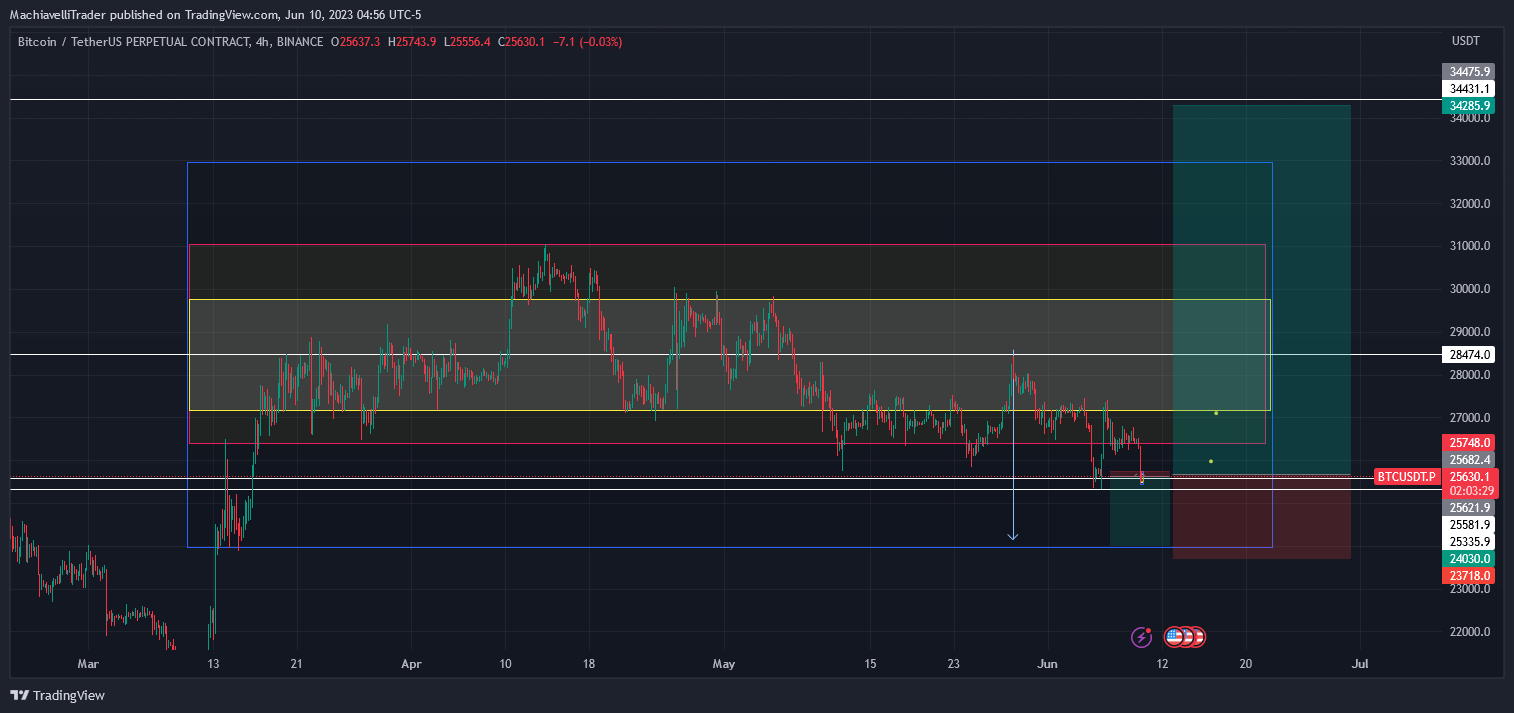Click the 30000.0 price axis tick
Viewport: 1514px width, 713px height.
[x=1469, y=289]
